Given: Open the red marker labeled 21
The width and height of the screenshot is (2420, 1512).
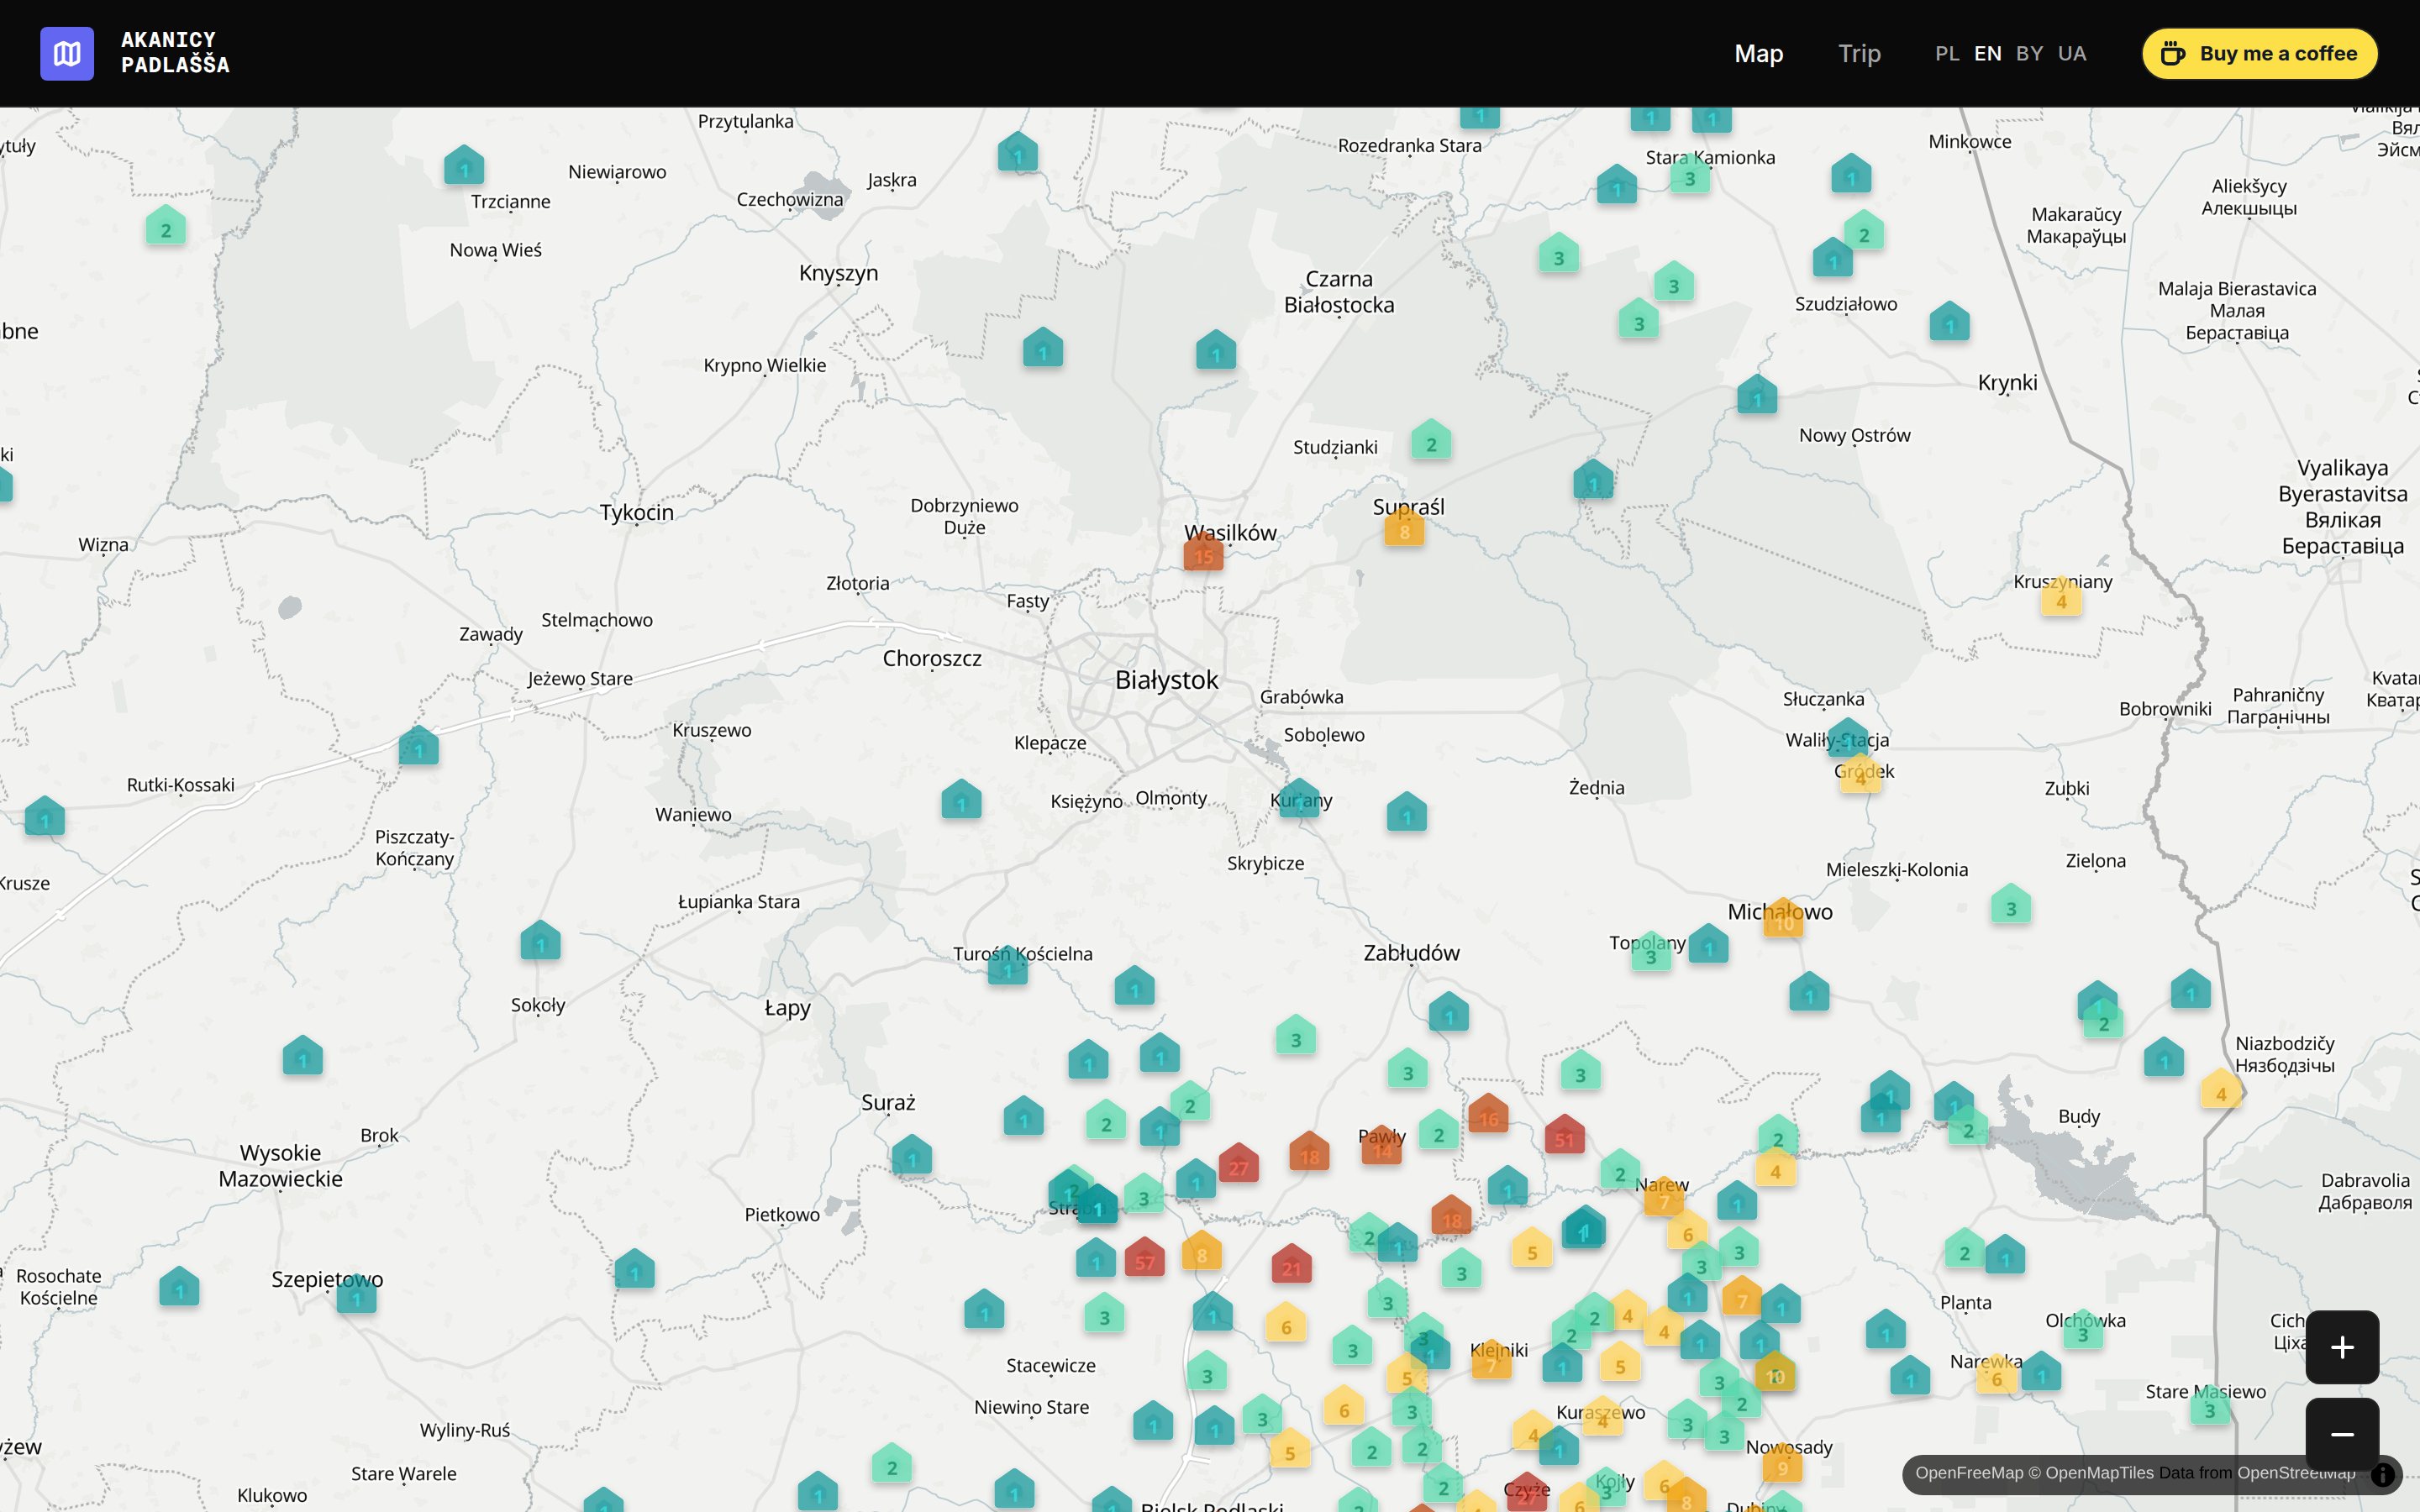Looking at the screenshot, I should 1291,1263.
